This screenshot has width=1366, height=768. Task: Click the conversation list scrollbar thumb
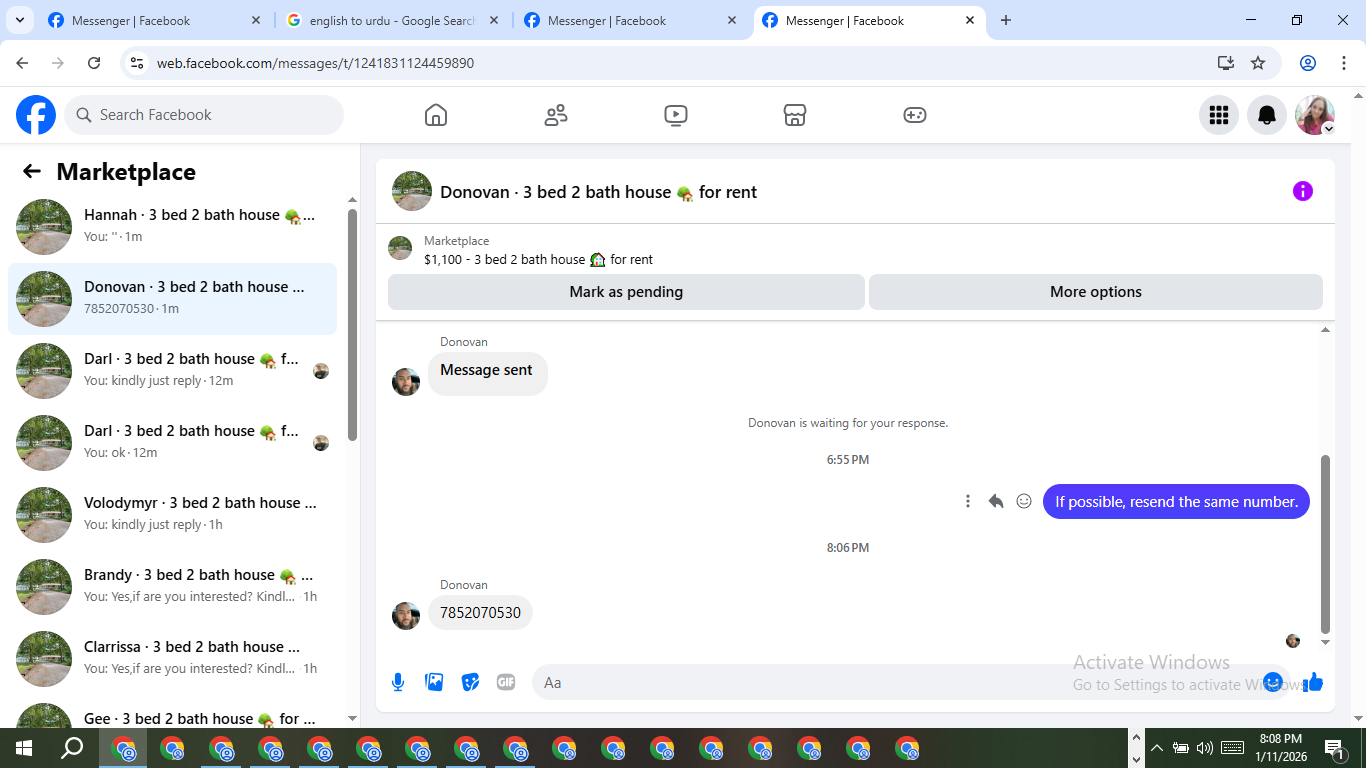pyautogui.click(x=352, y=324)
